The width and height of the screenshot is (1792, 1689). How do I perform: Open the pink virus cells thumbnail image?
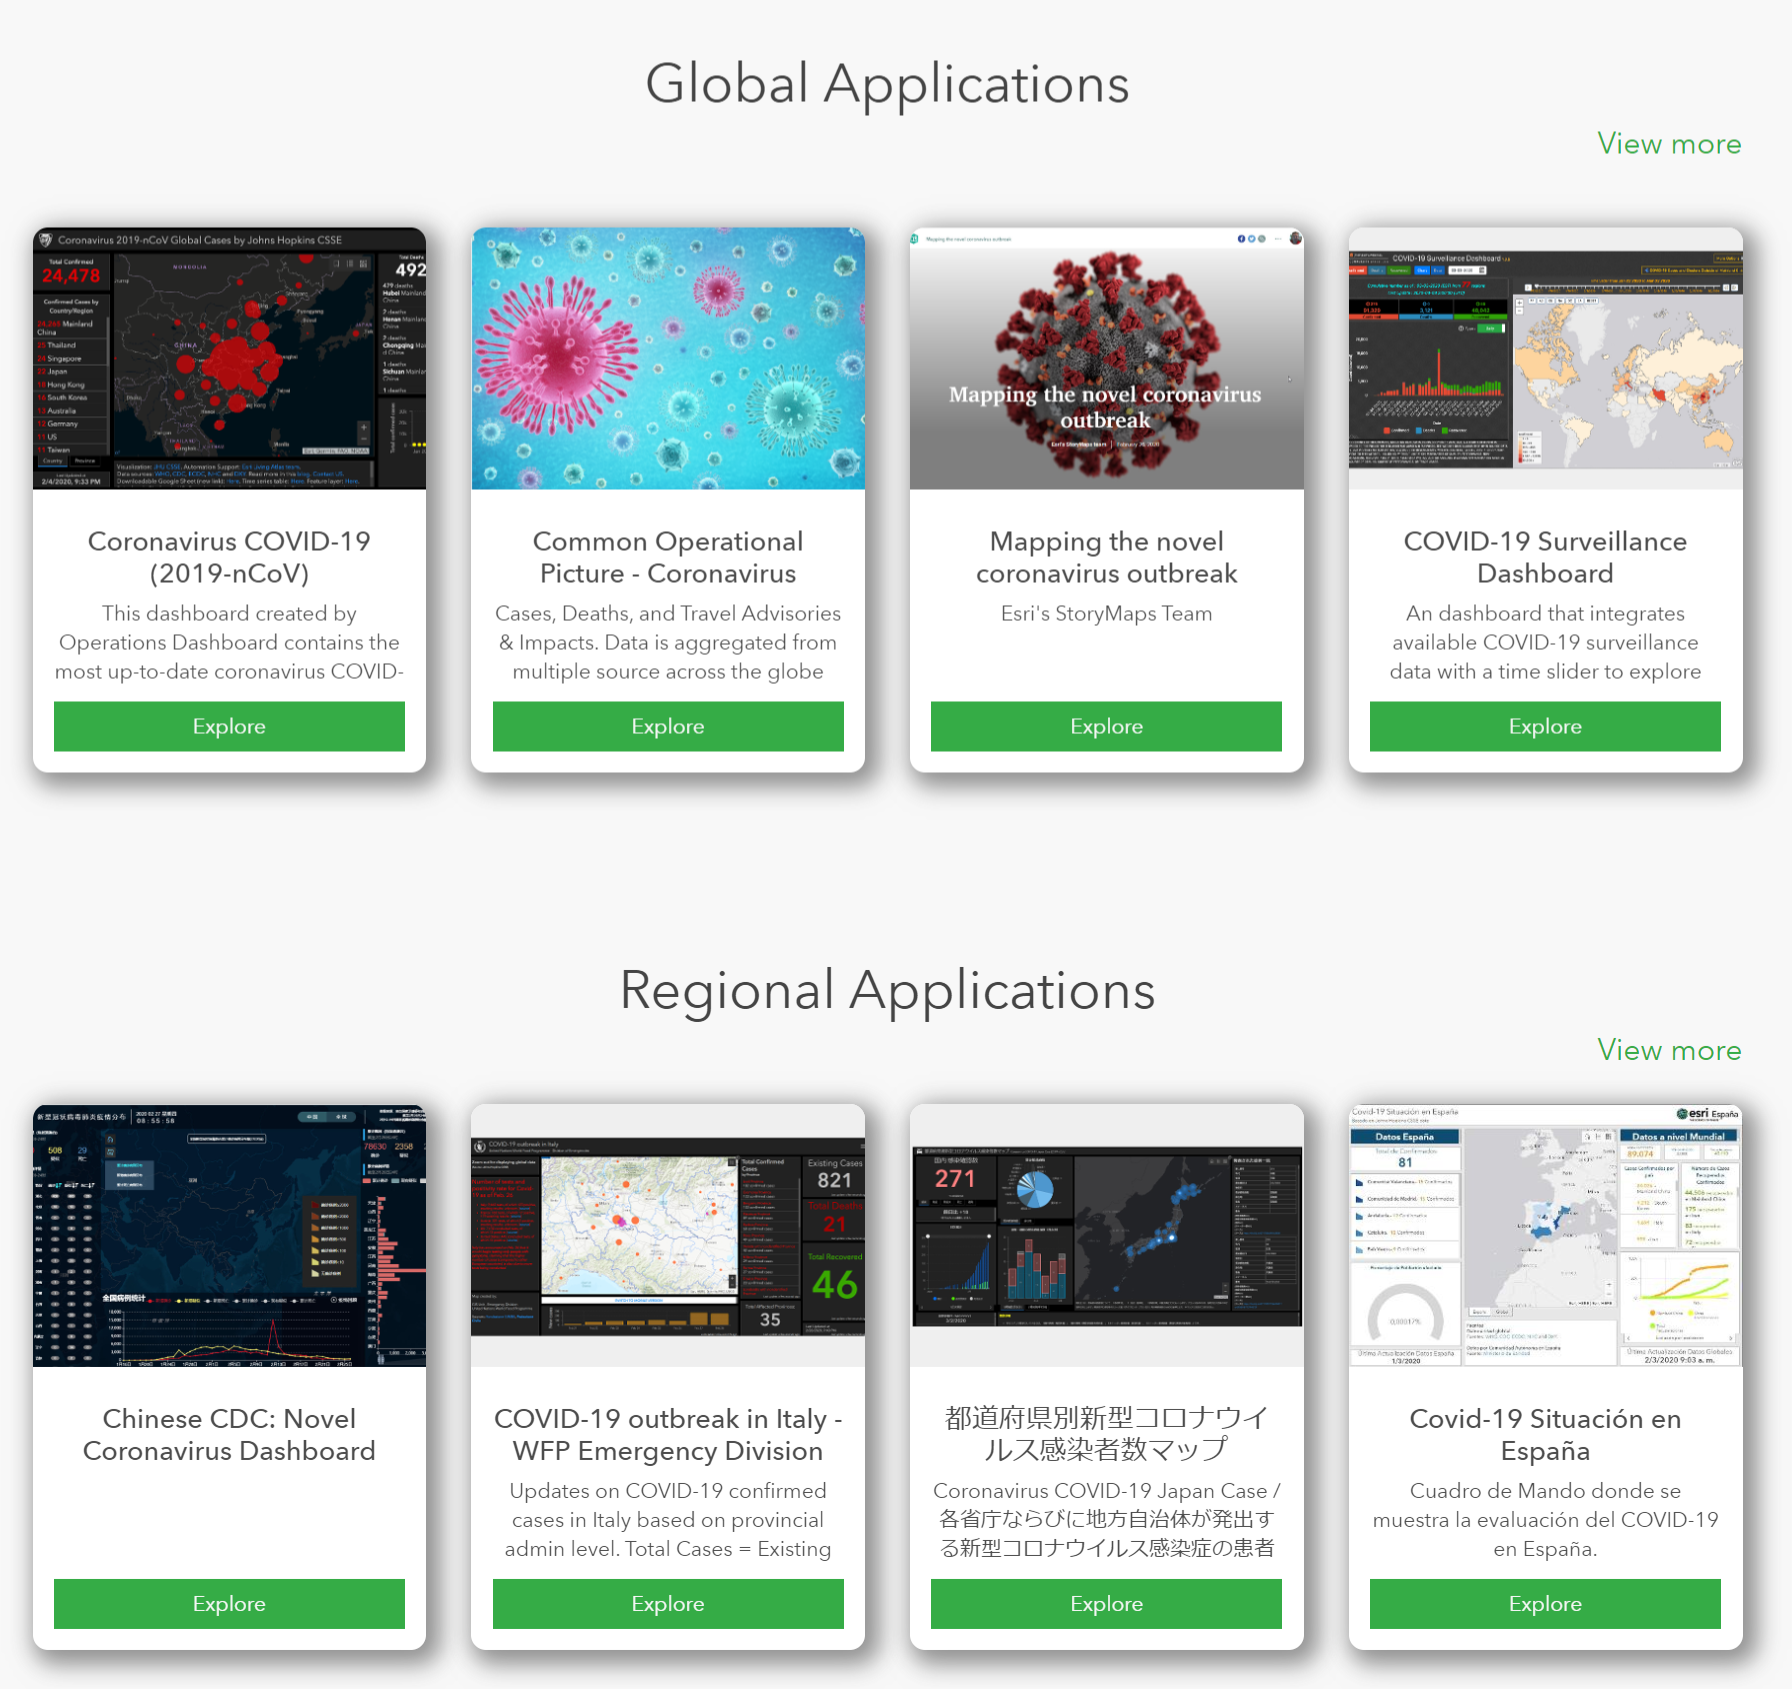668,358
